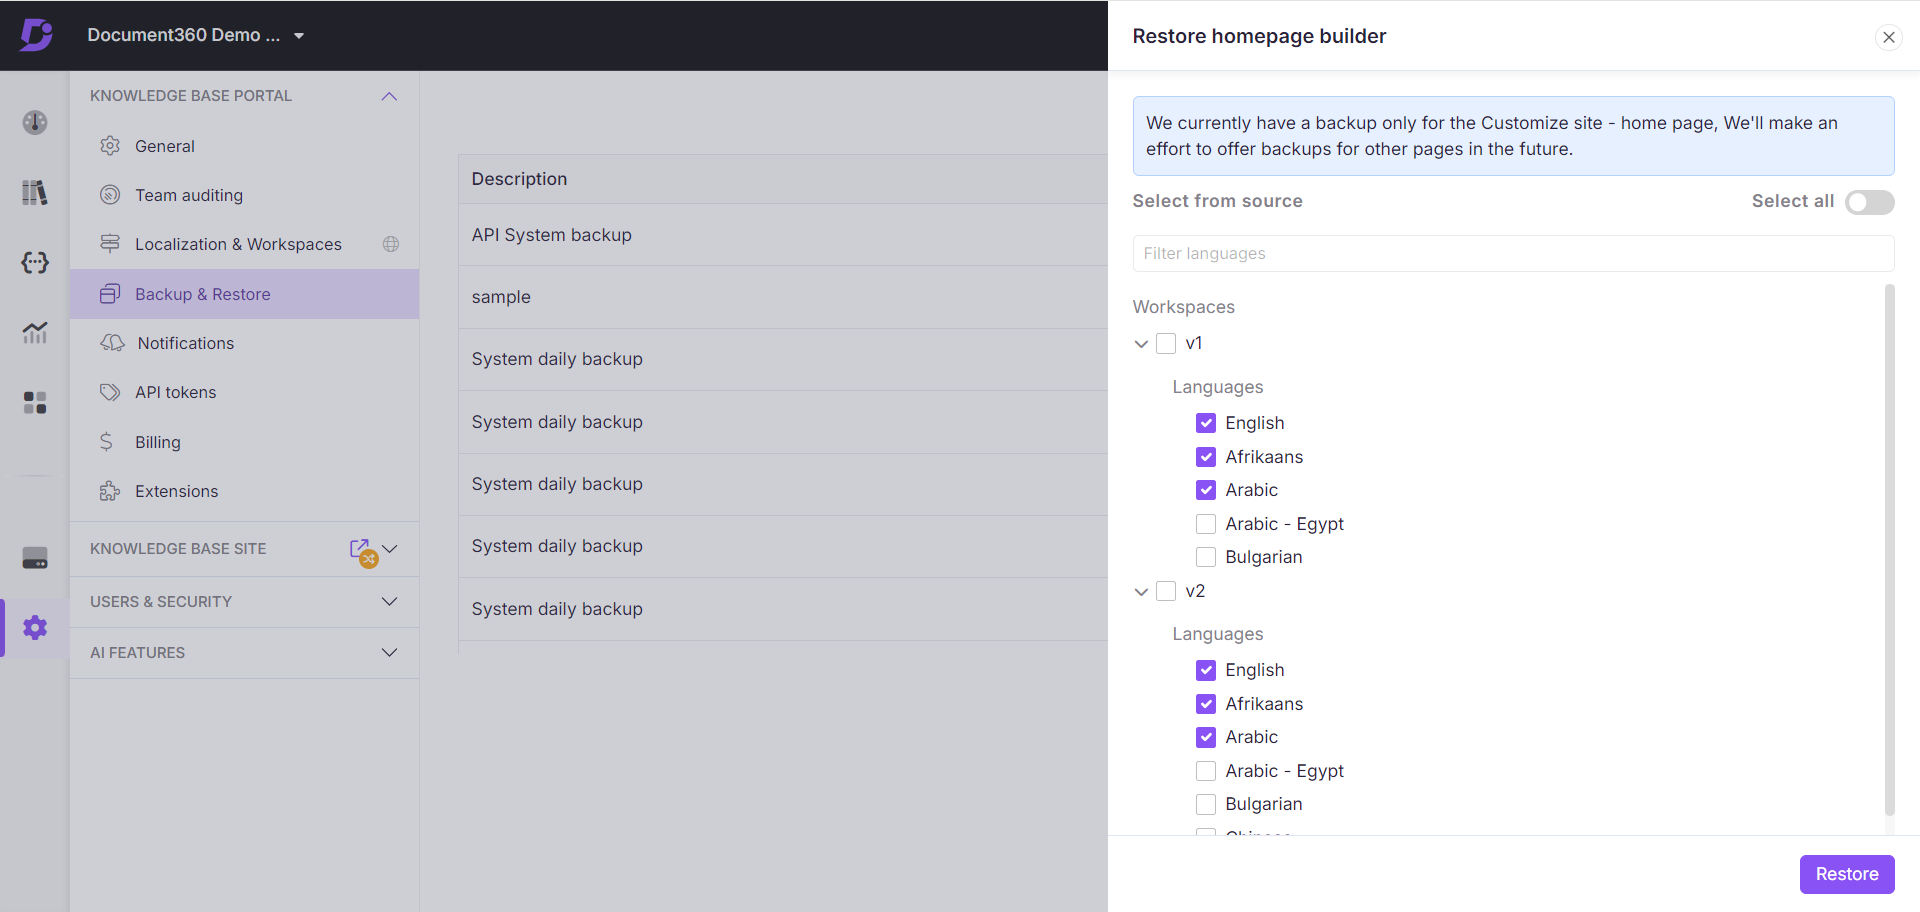The width and height of the screenshot is (1920, 912).
Task: Open Localization & Workspaces menu item
Action: 245,244
